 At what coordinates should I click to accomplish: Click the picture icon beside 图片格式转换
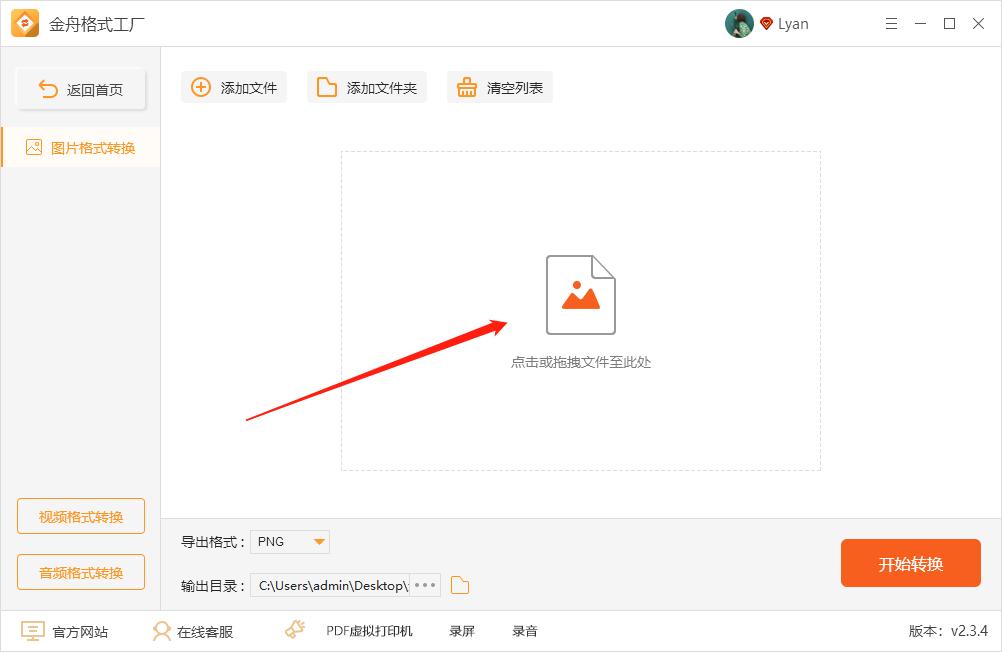tap(32, 146)
